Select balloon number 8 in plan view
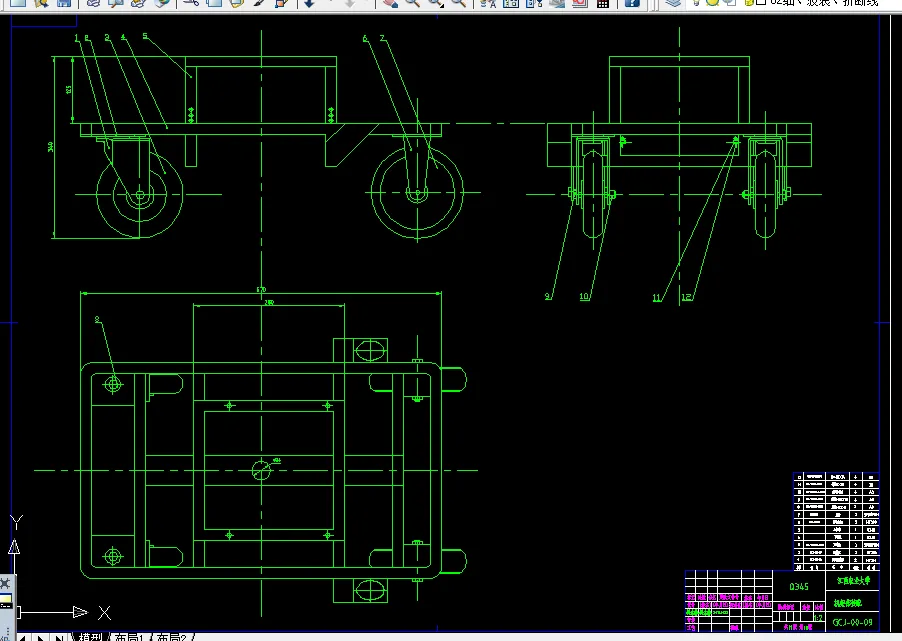 [x=97, y=319]
